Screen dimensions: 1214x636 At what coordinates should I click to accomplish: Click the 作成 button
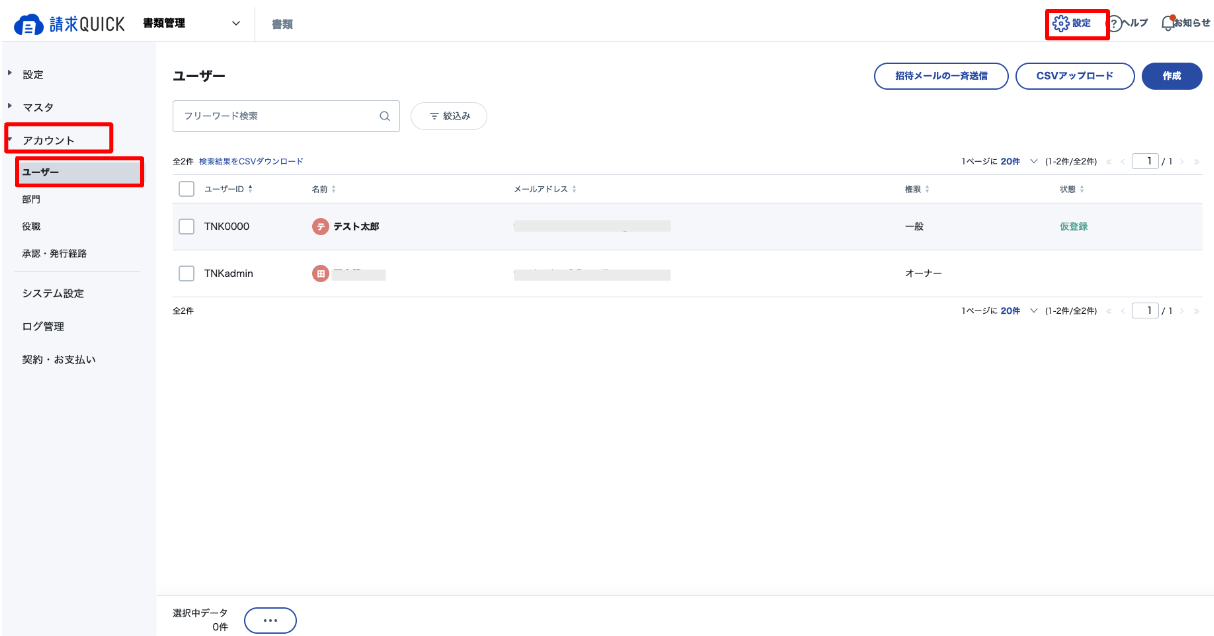pyautogui.click(x=1172, y=76)
